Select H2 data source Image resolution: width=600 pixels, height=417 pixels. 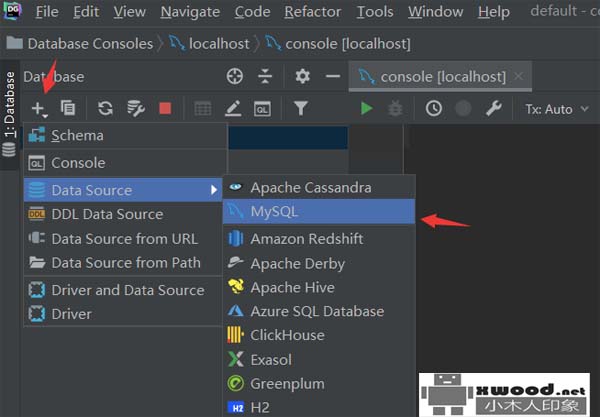(x=319, y=407)
